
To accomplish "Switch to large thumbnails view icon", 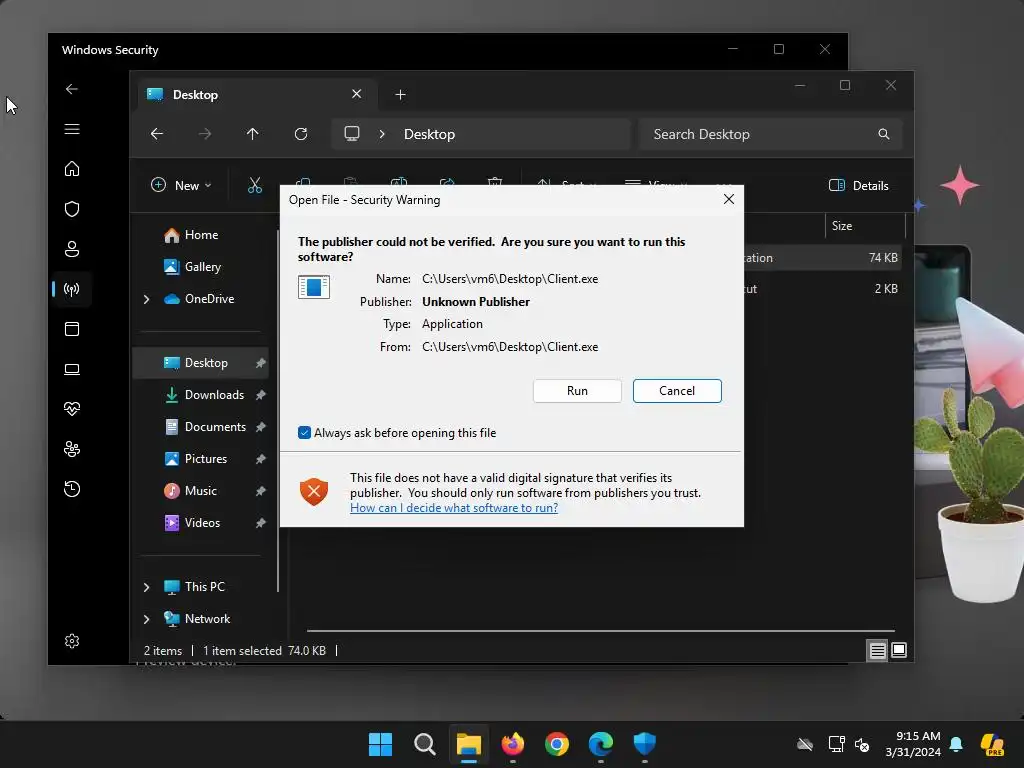I will [899, 650].
